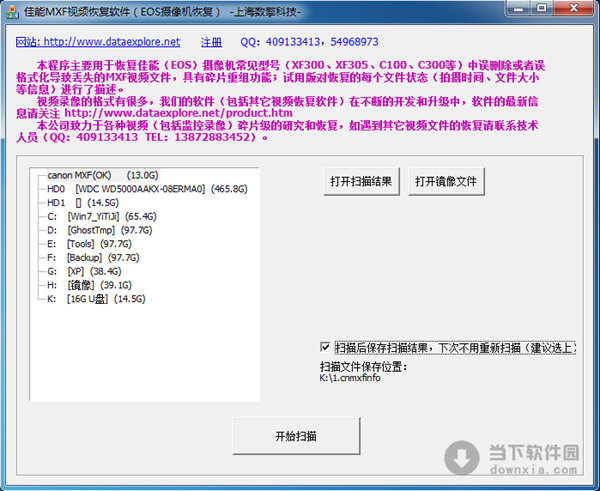The width and height of the screenshot is (600, 491).
Task: Select drive H: [镜像]
Action: pyautogui.click(x=90, y=285)
